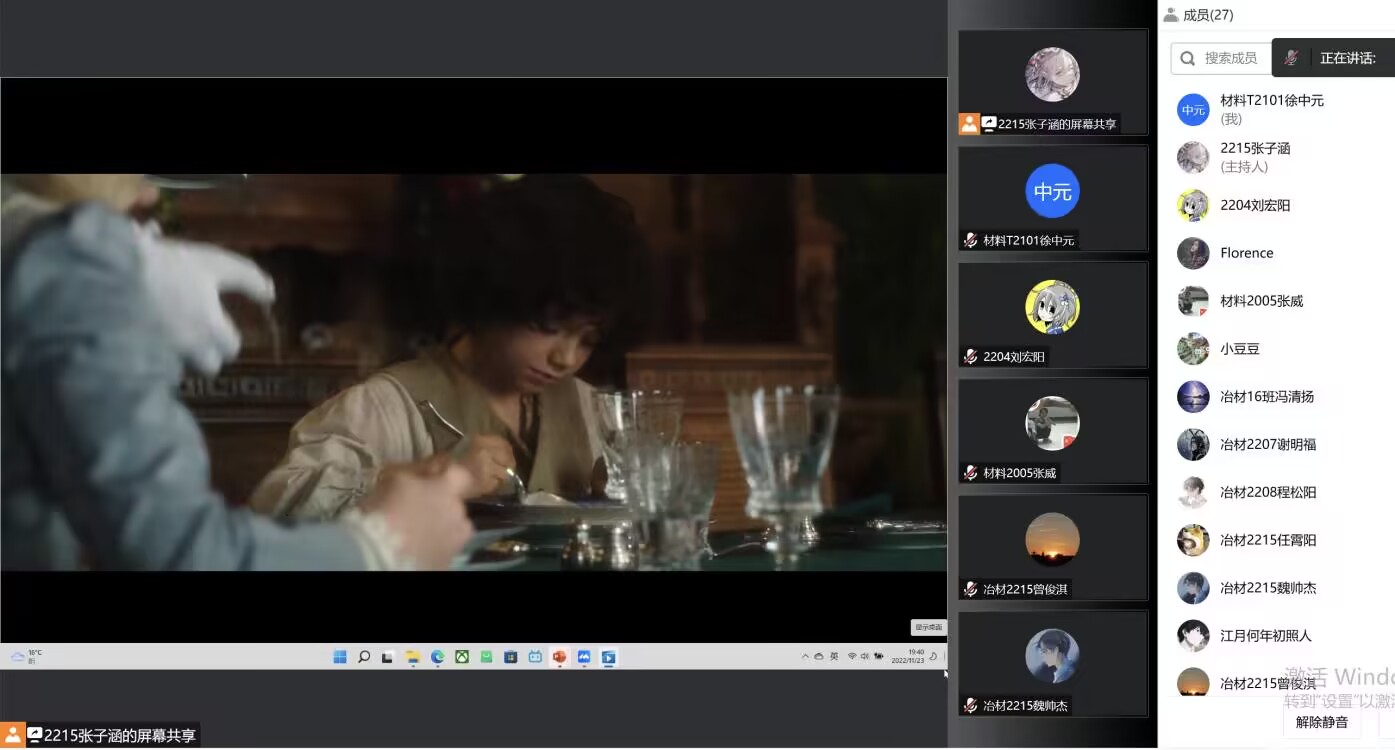Click the Windows Start button
Viewport: 1395px width, 750px height.
(x=340, y=657)
